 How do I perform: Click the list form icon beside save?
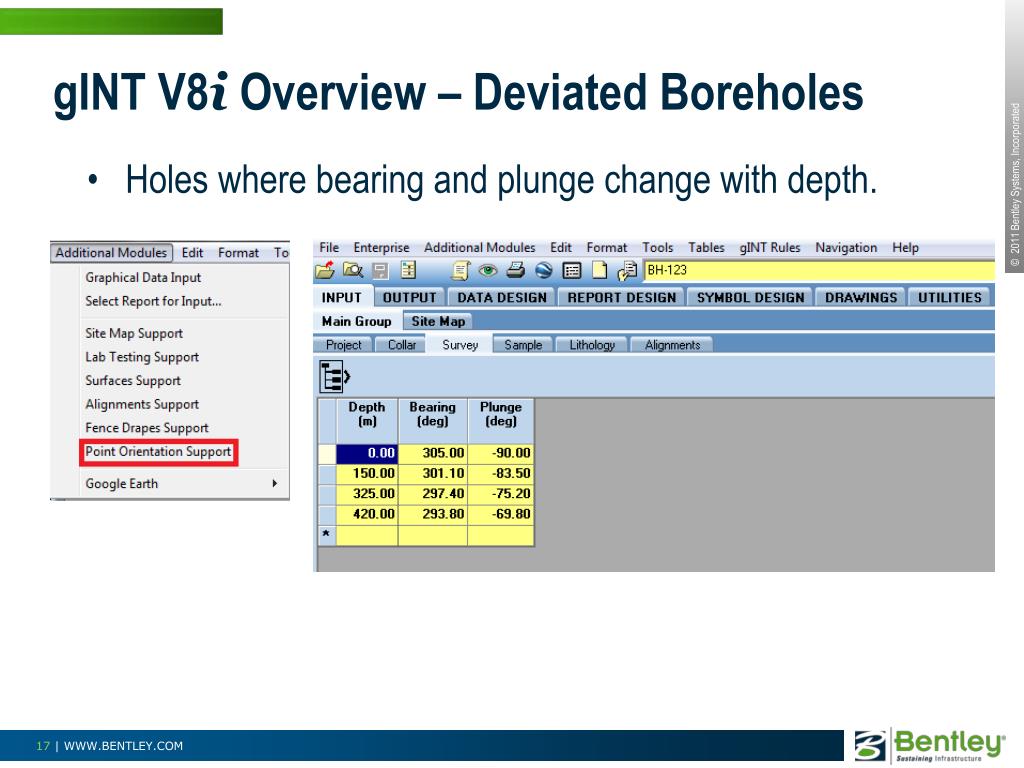[408, 270]
